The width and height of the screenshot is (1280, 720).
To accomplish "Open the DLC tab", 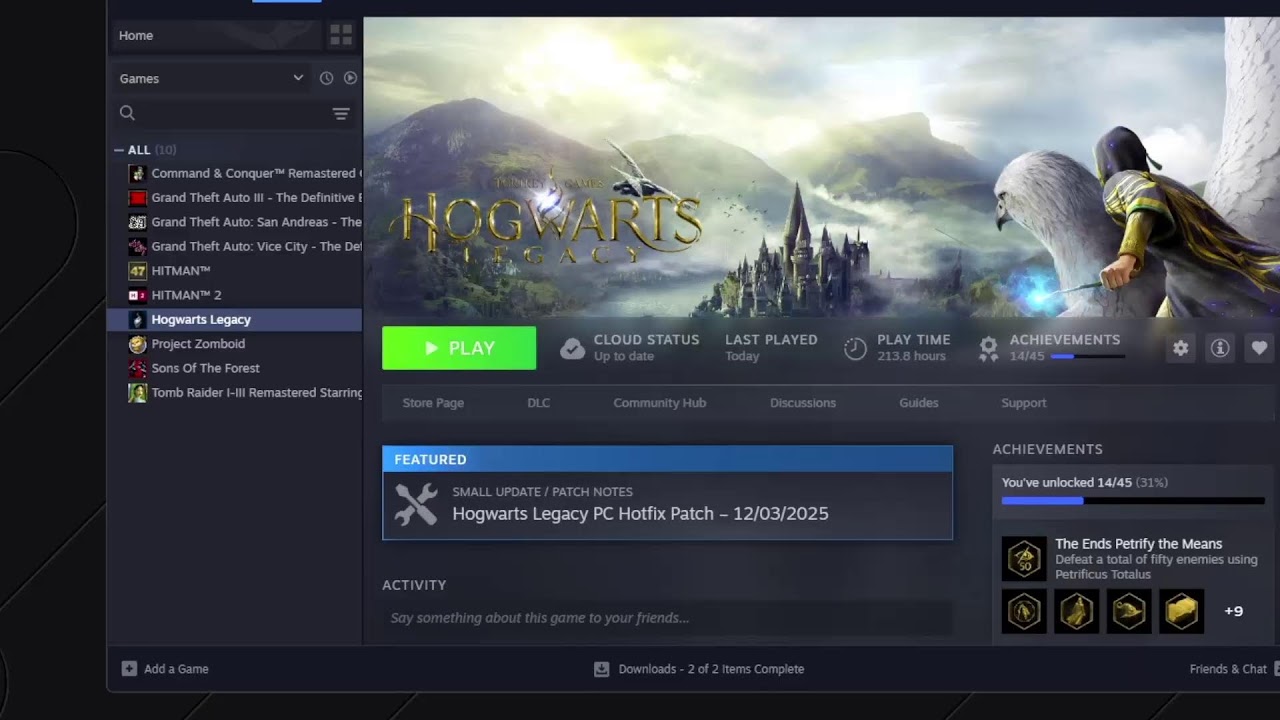I will 539,403.
